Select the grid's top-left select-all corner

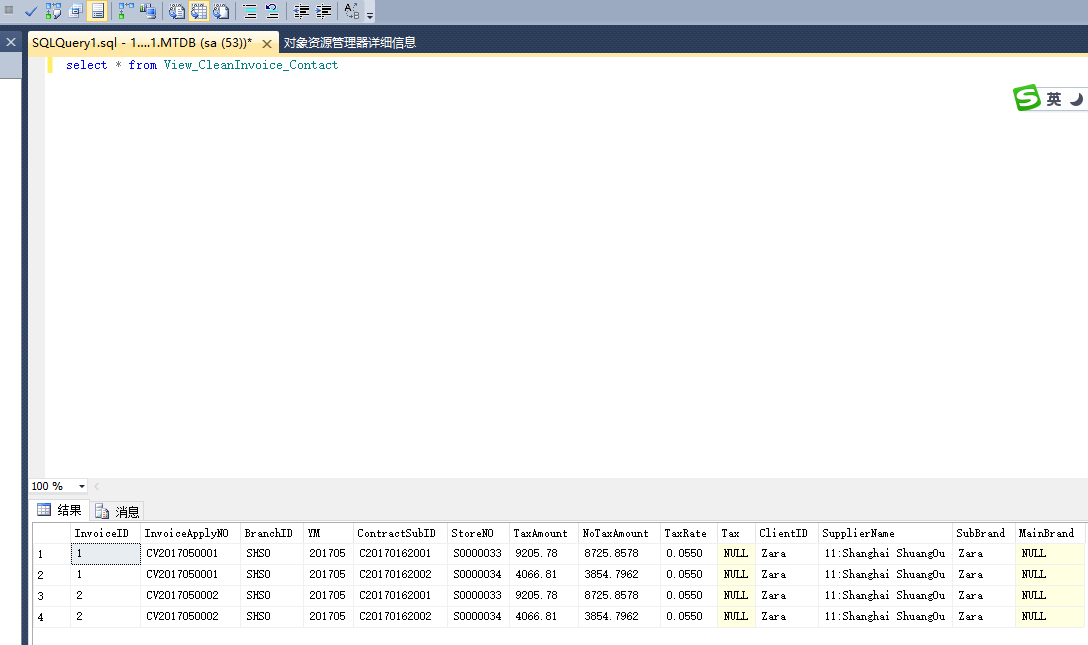click(52, 533)
